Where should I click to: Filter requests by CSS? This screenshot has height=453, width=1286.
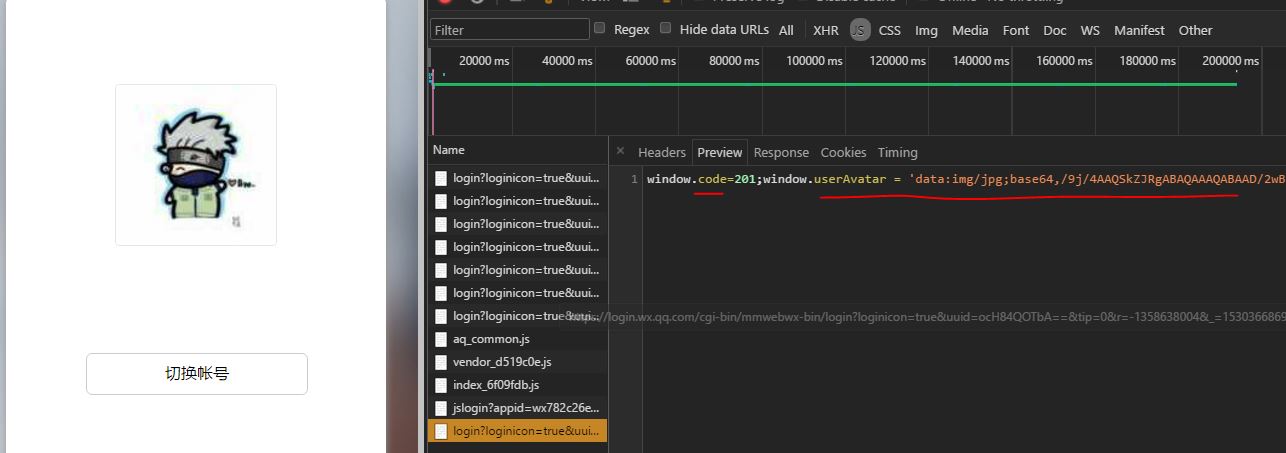click(x=890, y=30)
